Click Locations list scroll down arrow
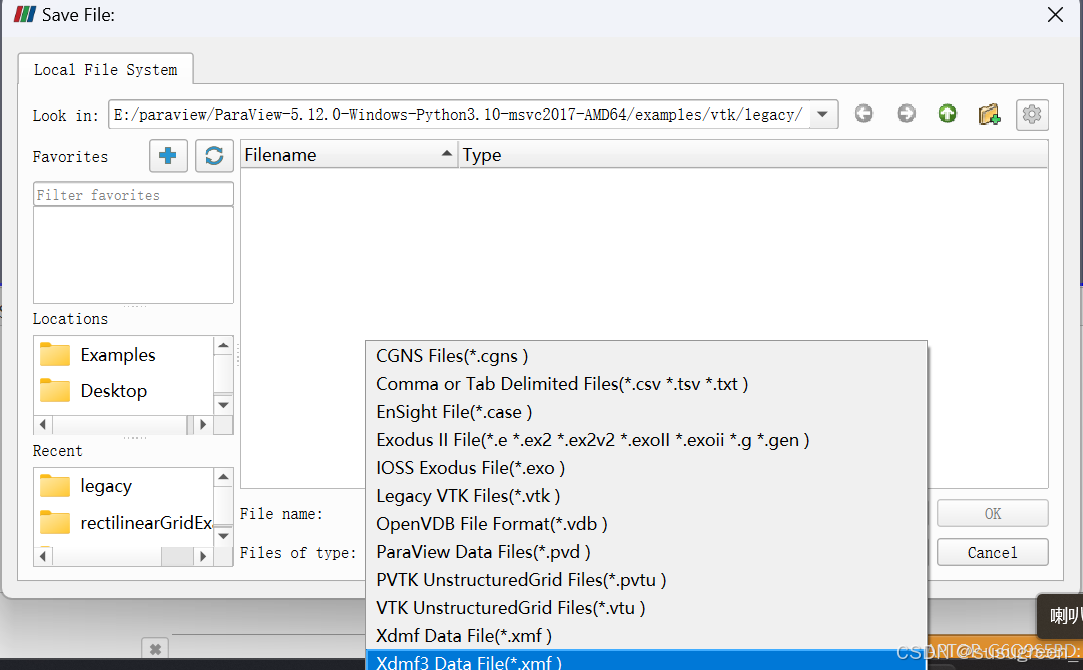 [x=223, y=405]
